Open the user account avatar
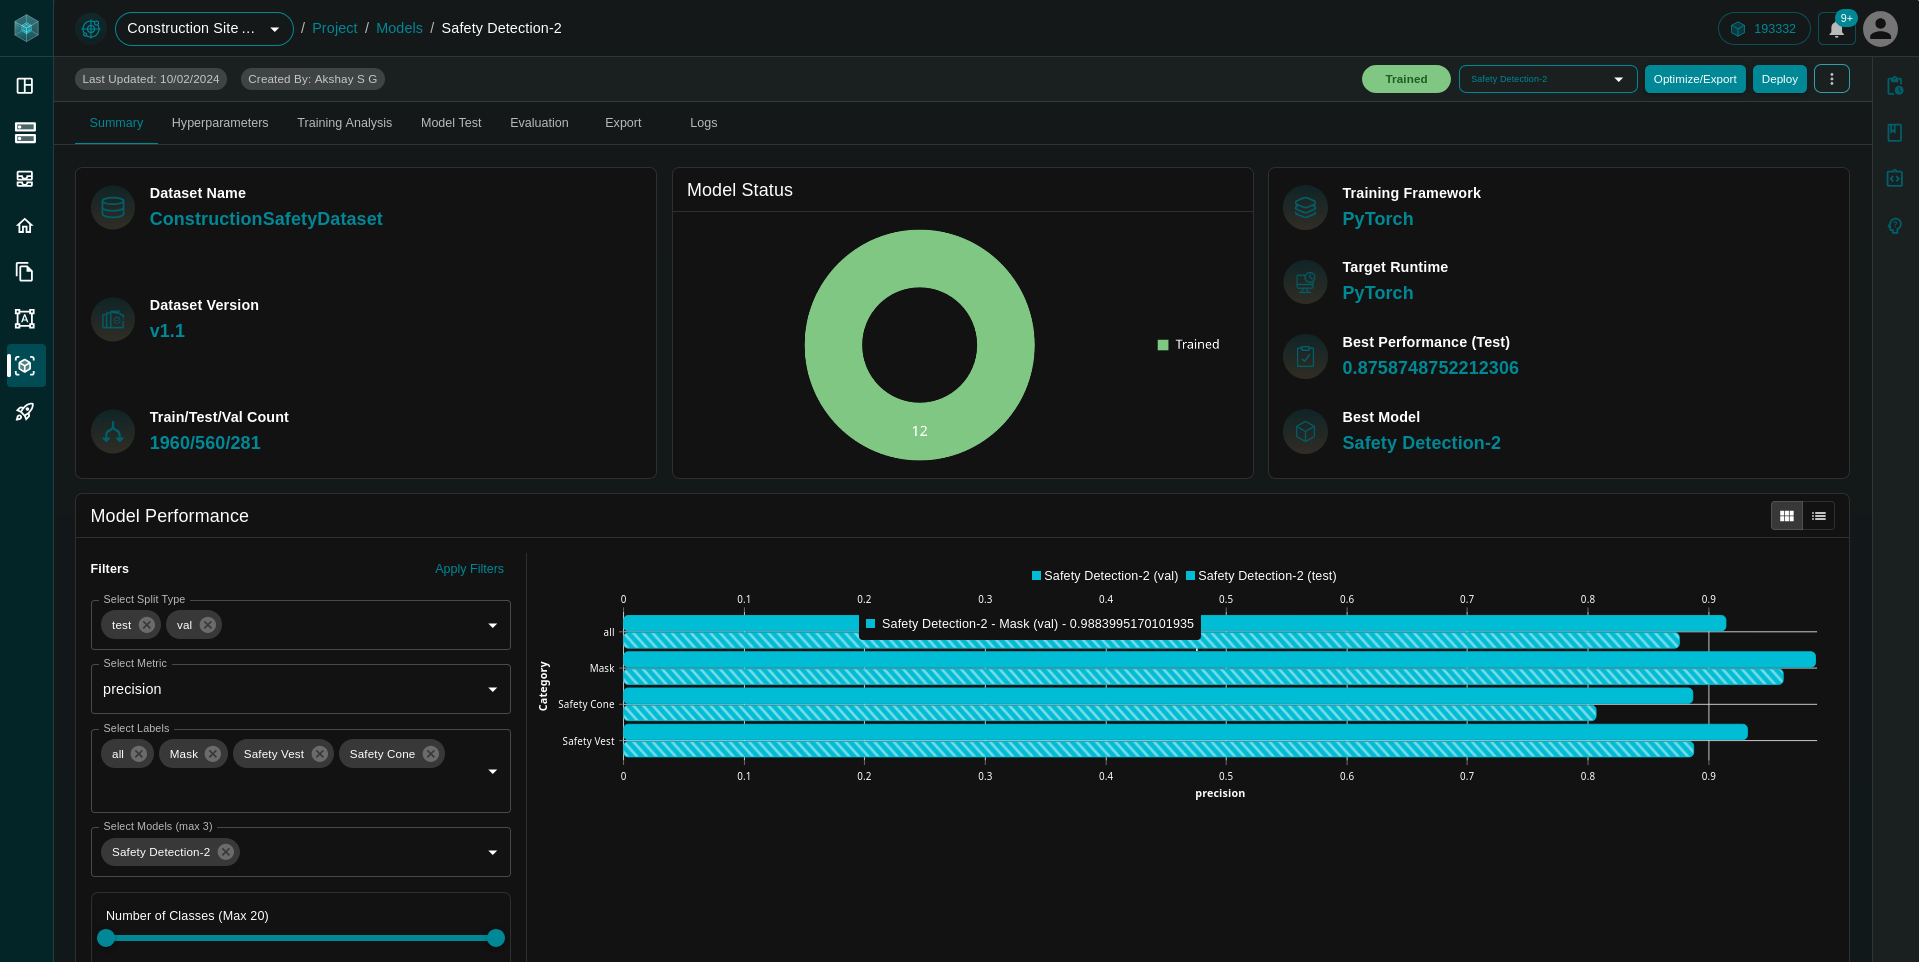The image size is (1920, 962). 1880,29
